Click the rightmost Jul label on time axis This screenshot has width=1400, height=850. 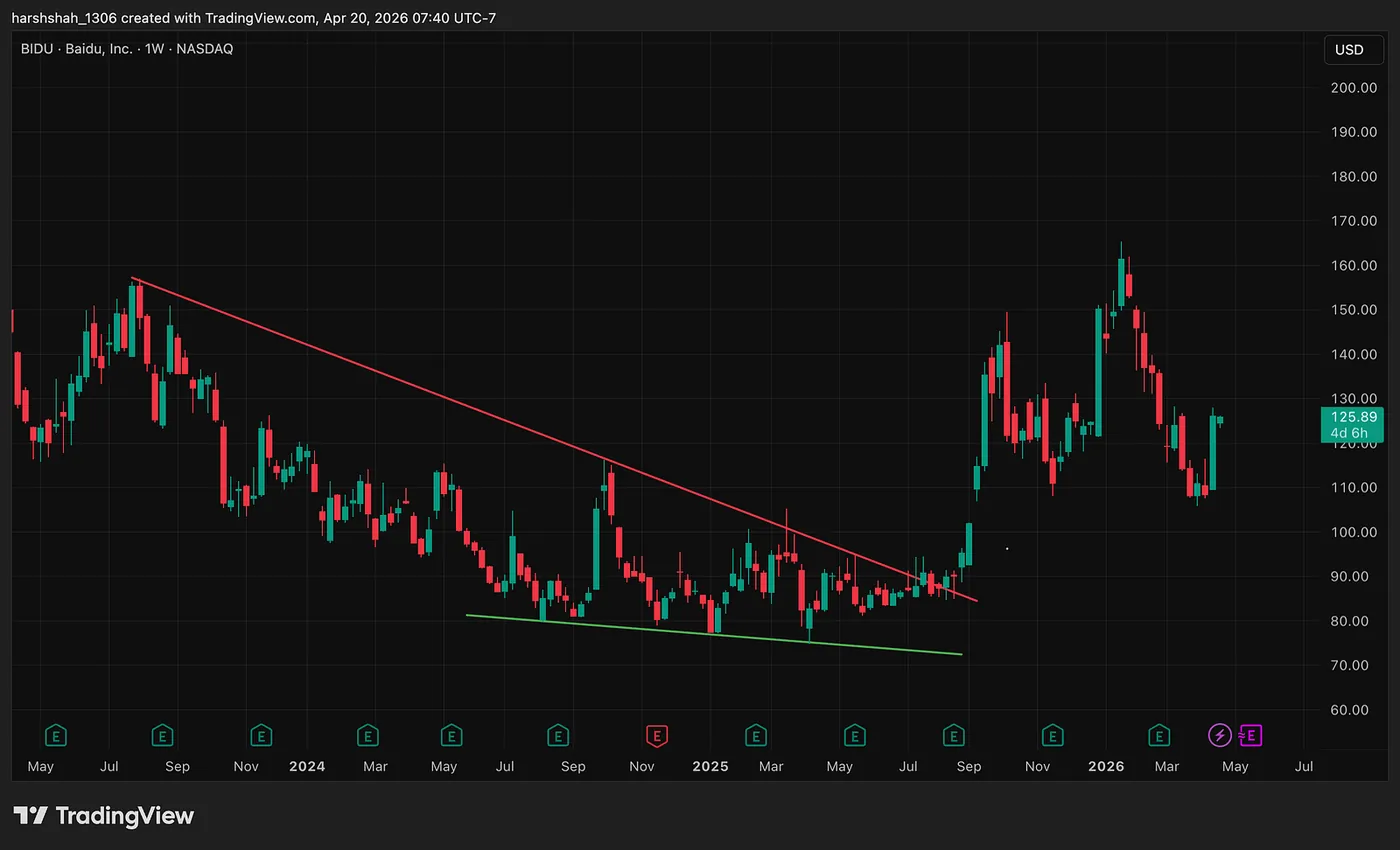coord(1304,767)
